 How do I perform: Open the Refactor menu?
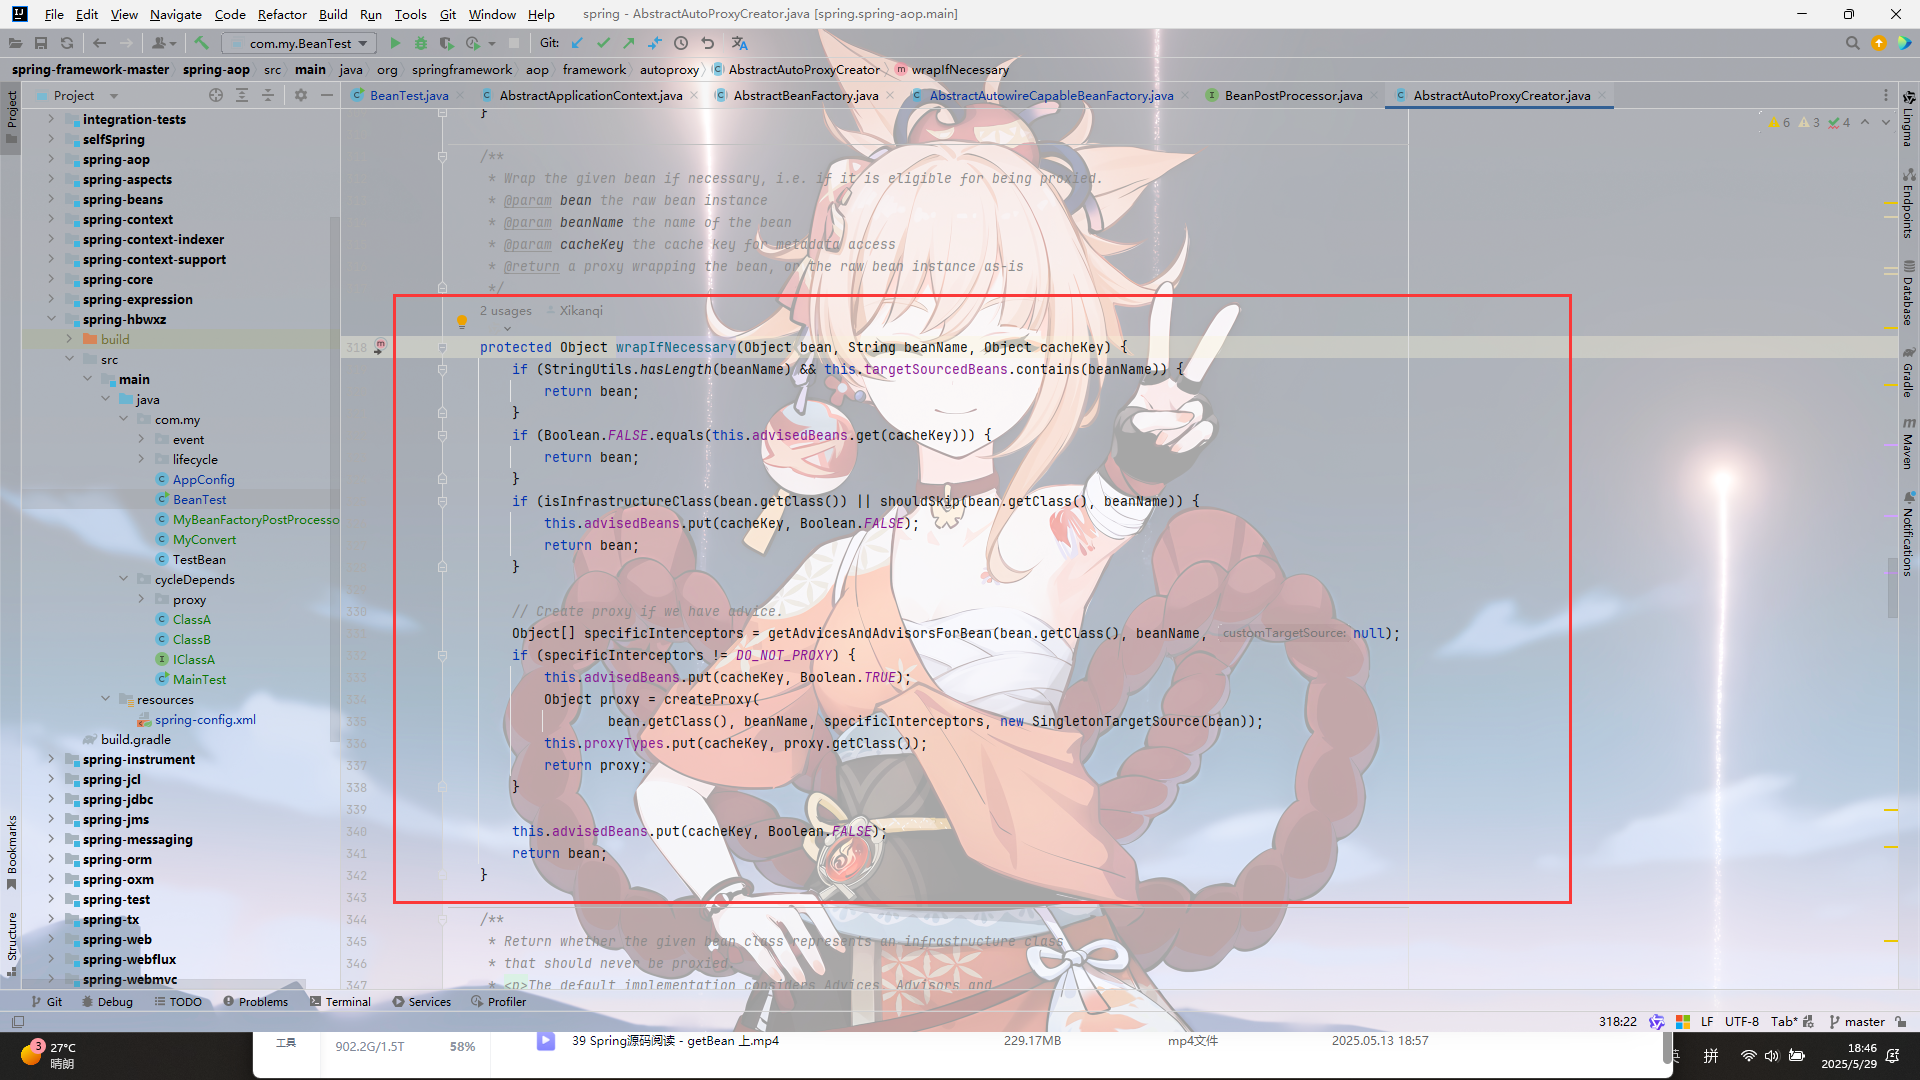[x=281, y=14]
